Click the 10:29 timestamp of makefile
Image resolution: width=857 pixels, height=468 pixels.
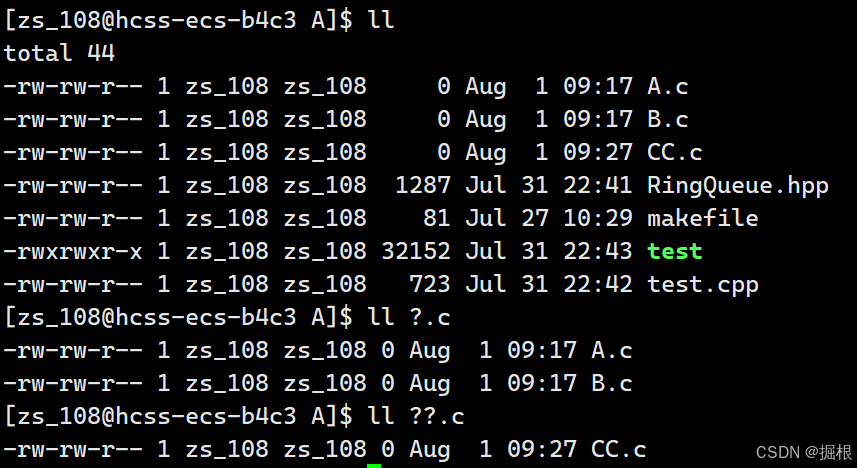point(598,219)
